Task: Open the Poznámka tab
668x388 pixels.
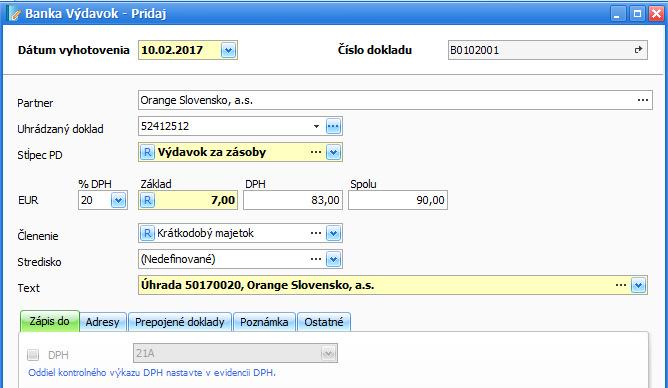Action: coord(264,322)
